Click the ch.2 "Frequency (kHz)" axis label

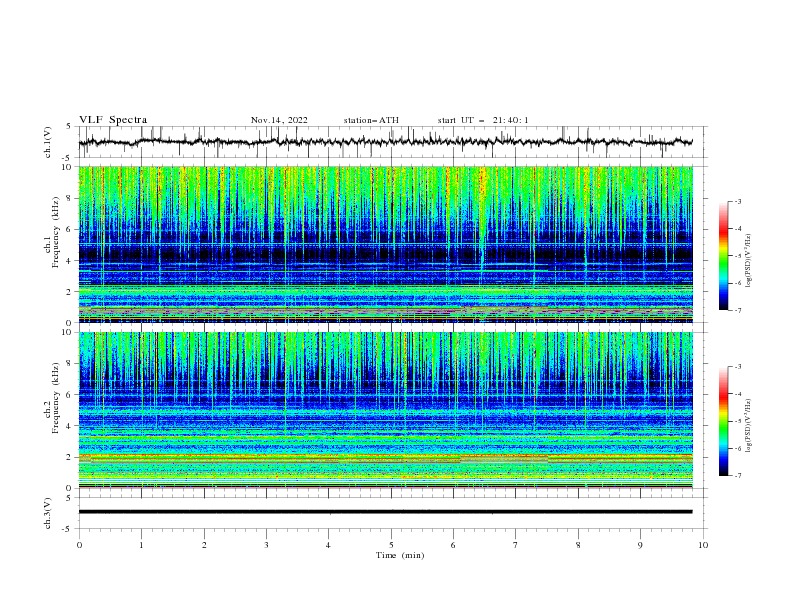[56, 397]
